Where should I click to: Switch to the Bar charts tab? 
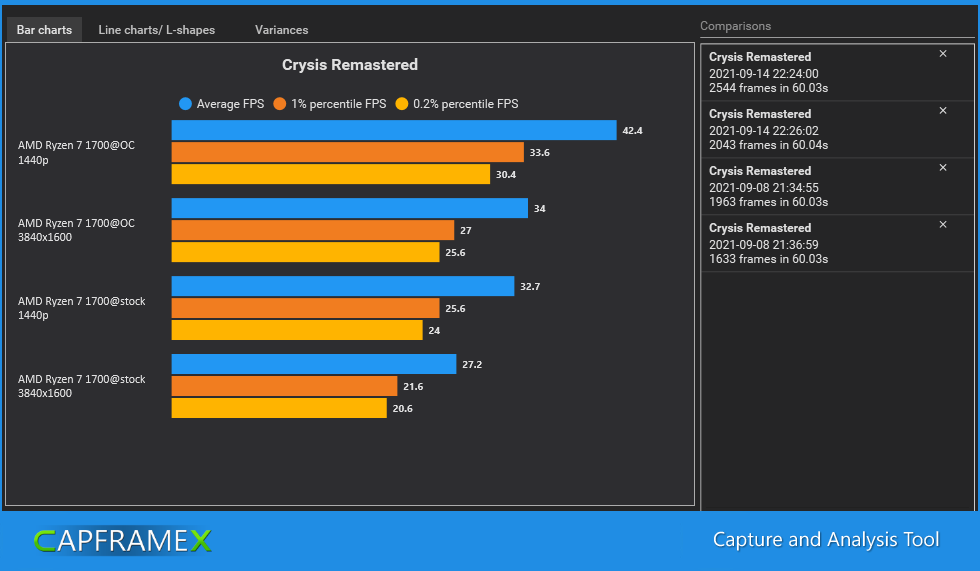[x=44, y=29]
